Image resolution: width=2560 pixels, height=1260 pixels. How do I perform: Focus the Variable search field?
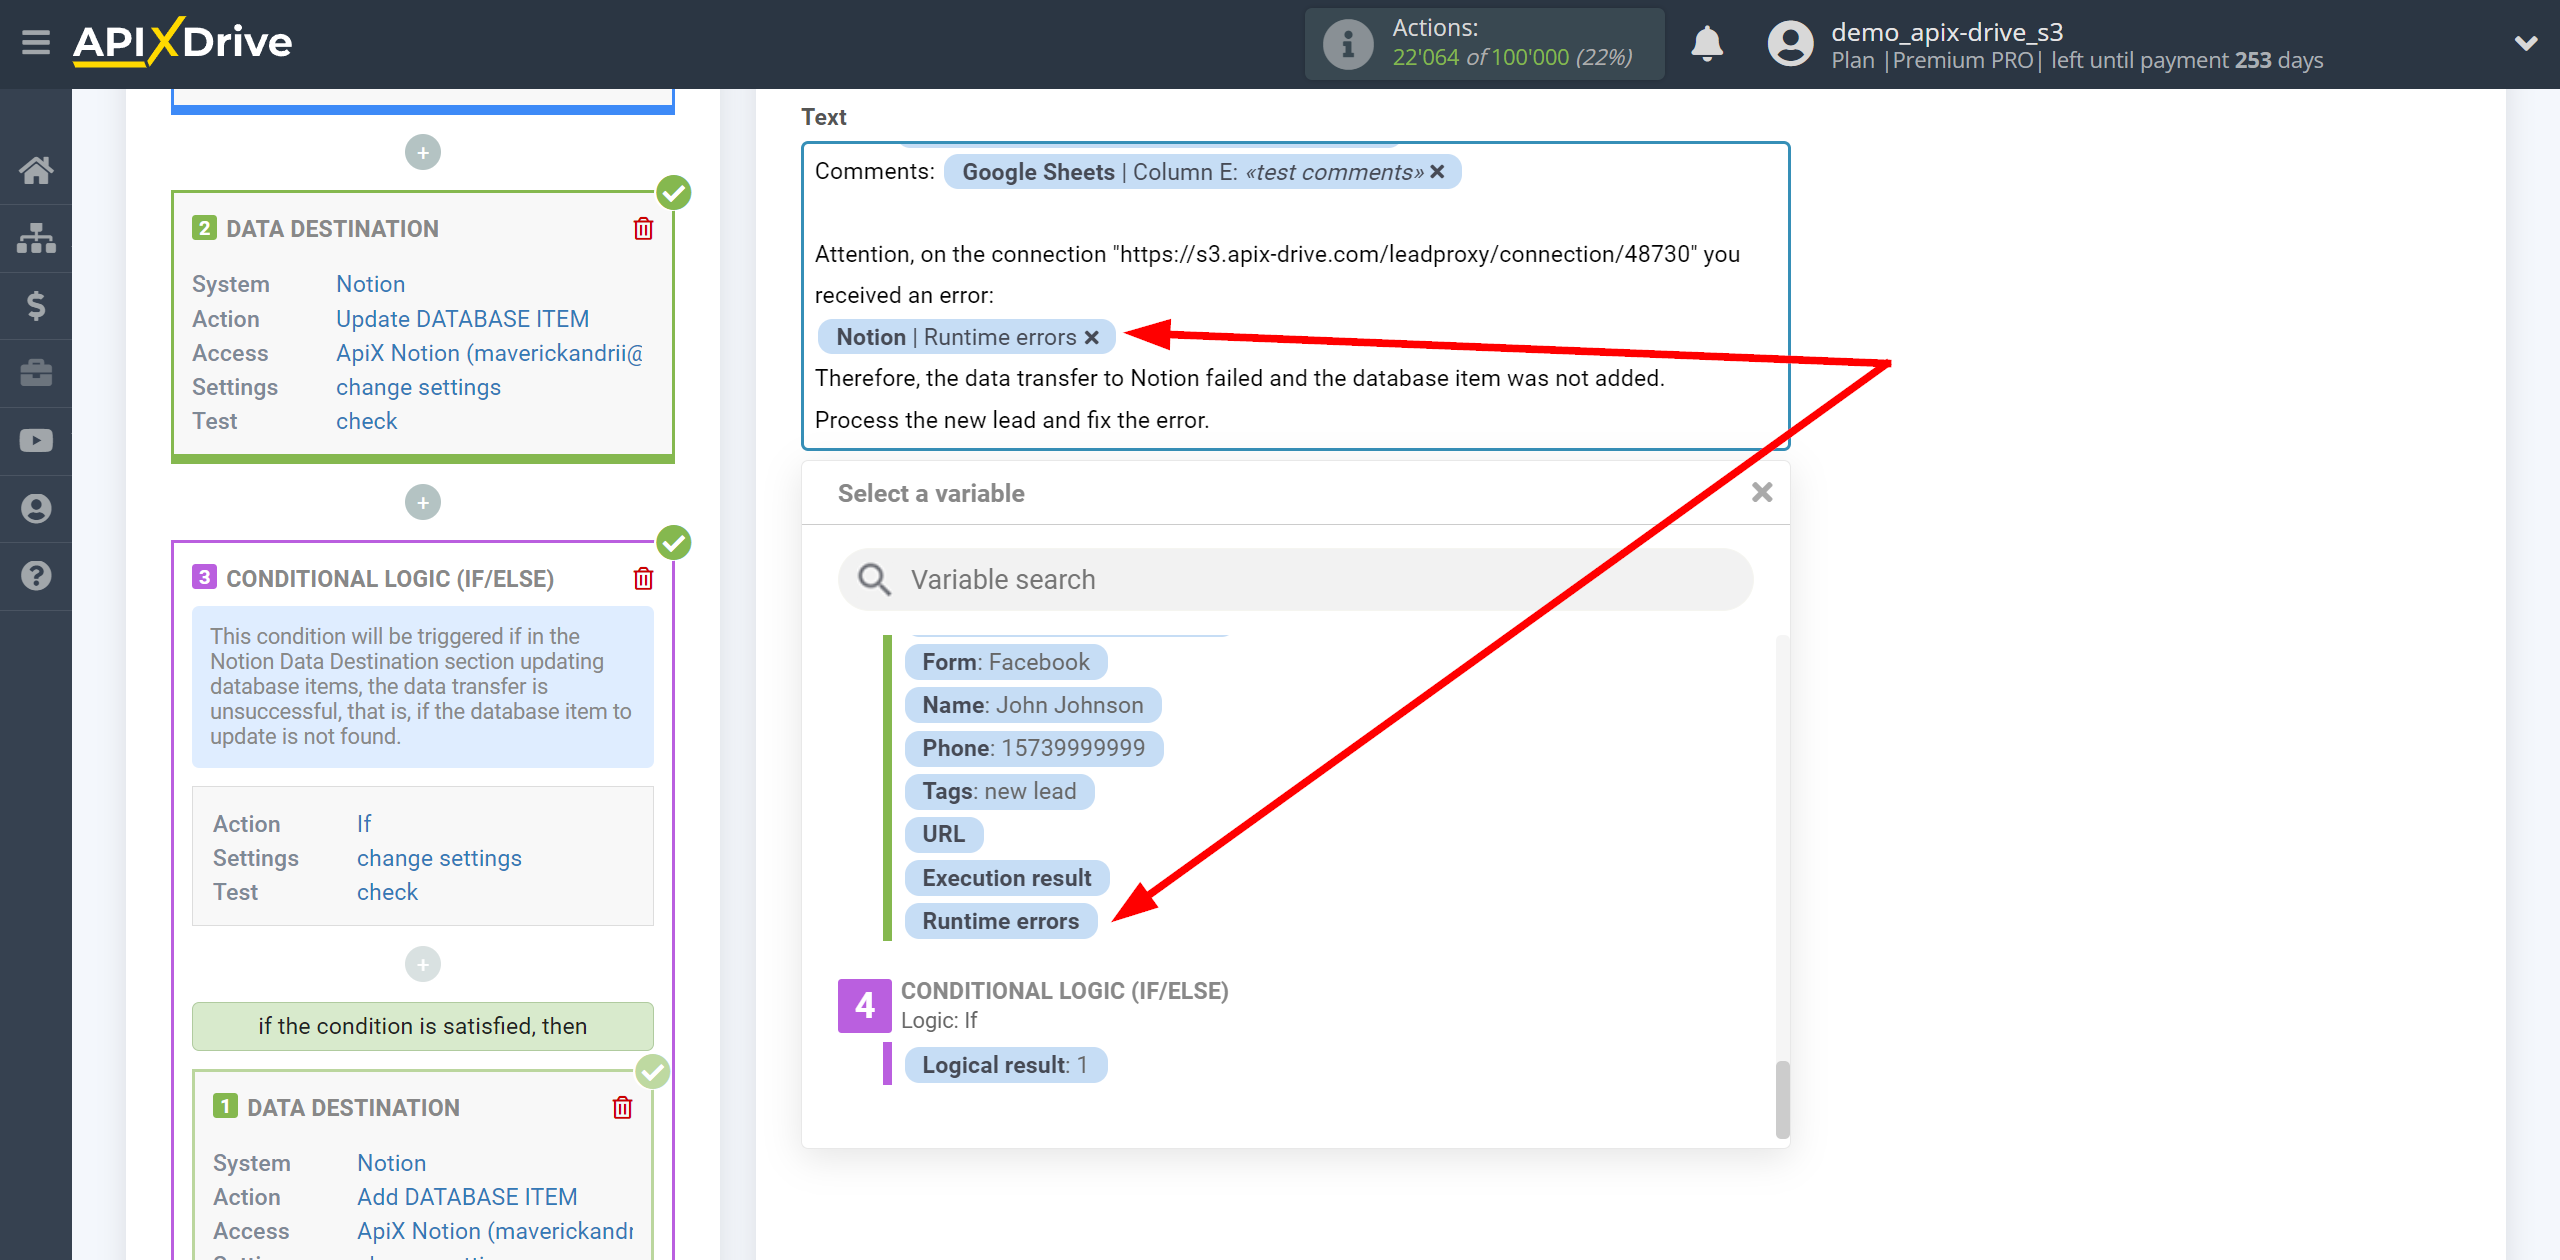[x=1296, y=579]
